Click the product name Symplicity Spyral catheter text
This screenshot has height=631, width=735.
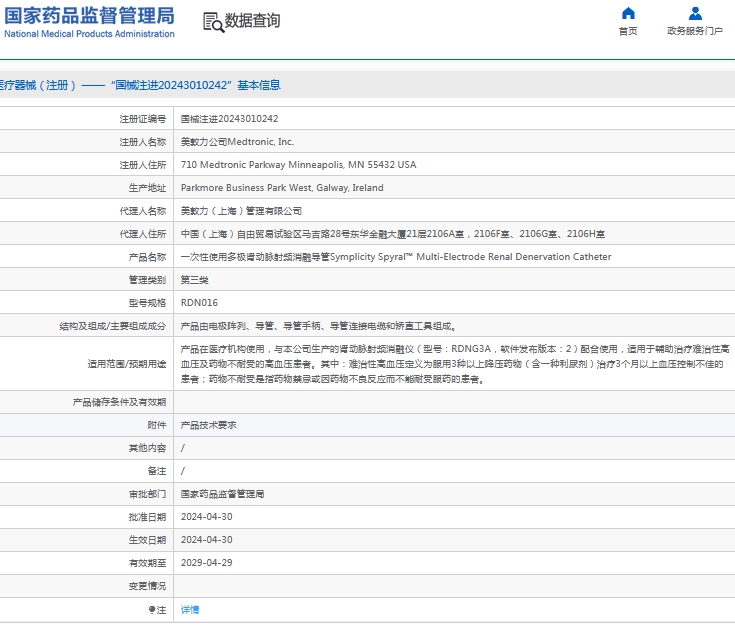point(396,257)
